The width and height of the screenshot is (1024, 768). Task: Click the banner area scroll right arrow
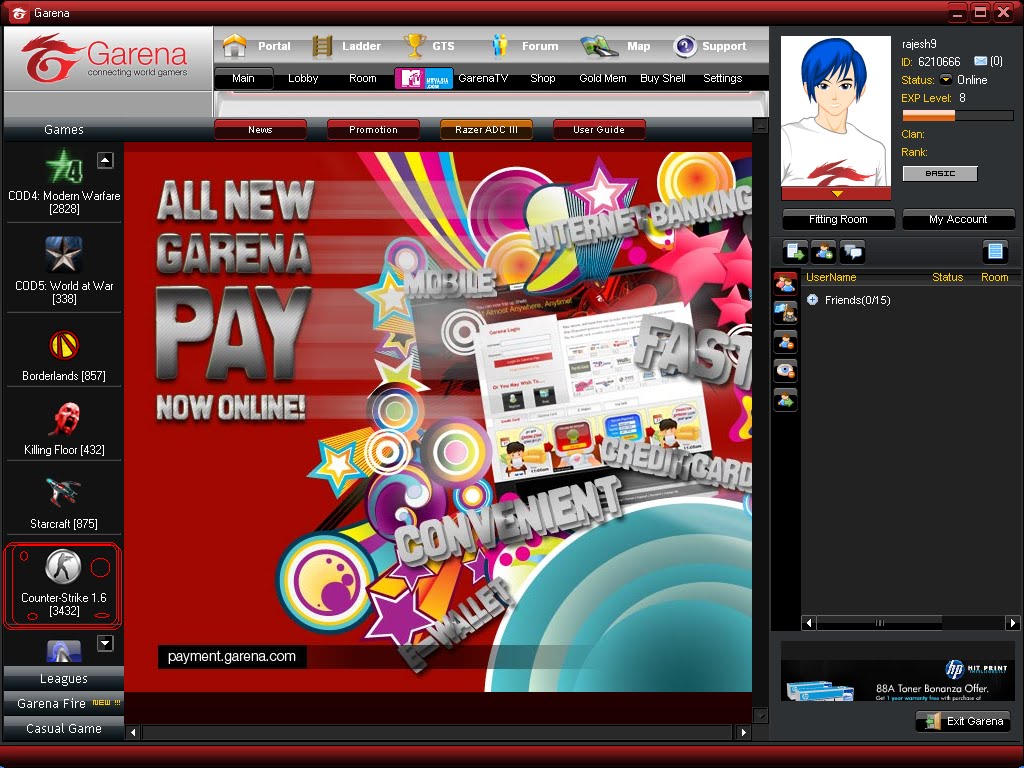tap(743, 732)
